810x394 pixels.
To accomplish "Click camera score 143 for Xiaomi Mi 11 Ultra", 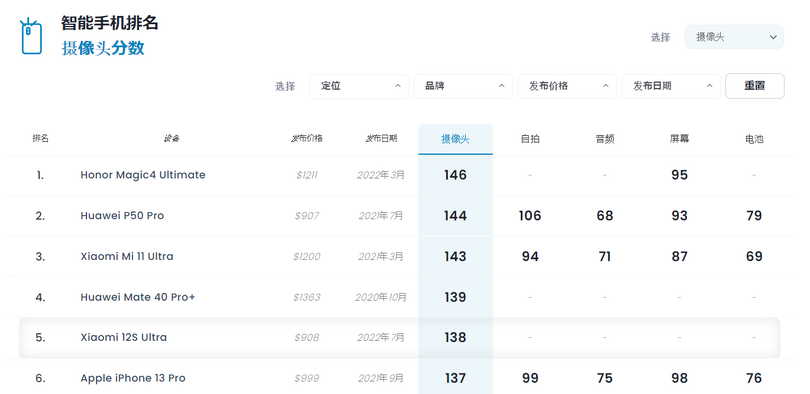I will pyautogui.click(x=455, y=257).
